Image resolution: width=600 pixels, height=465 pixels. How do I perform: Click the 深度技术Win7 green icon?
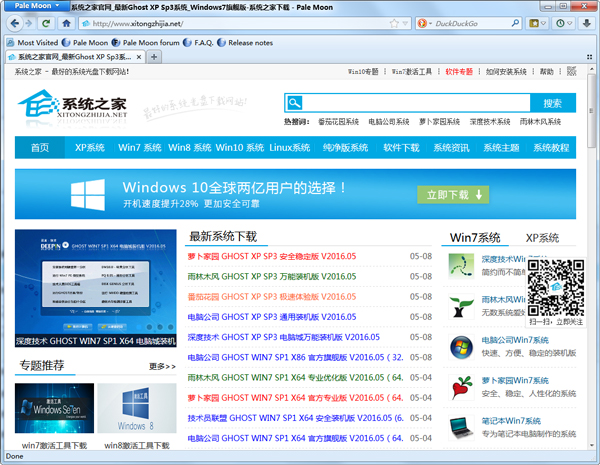click(461, 266)
